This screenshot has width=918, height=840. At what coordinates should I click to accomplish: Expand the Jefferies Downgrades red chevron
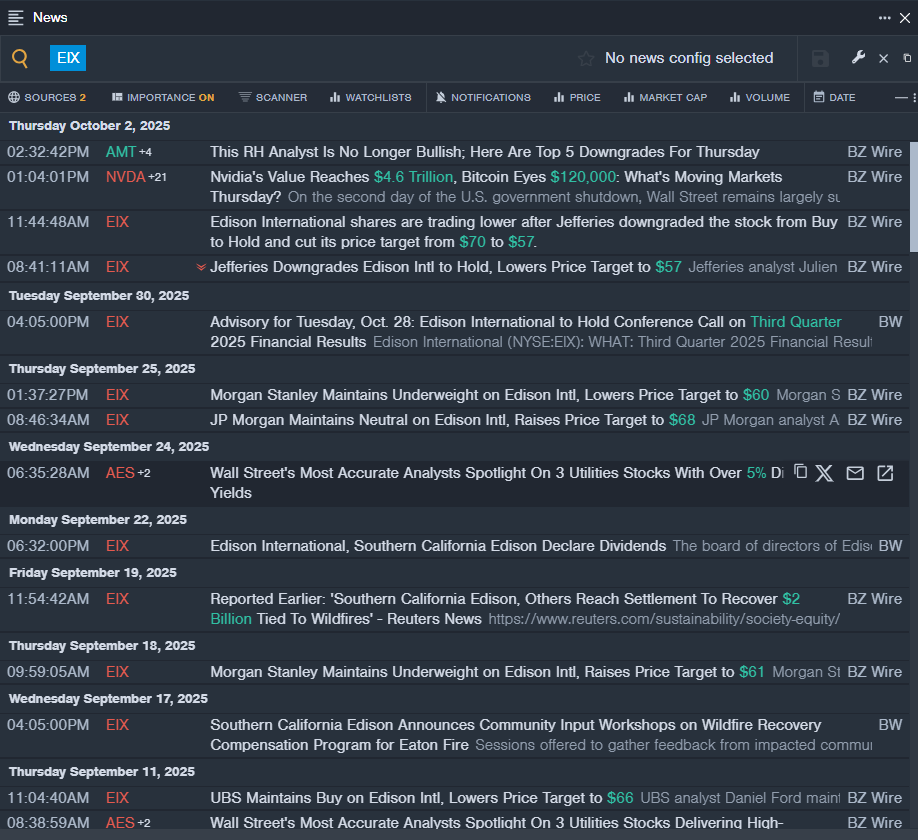coord(201,267)
